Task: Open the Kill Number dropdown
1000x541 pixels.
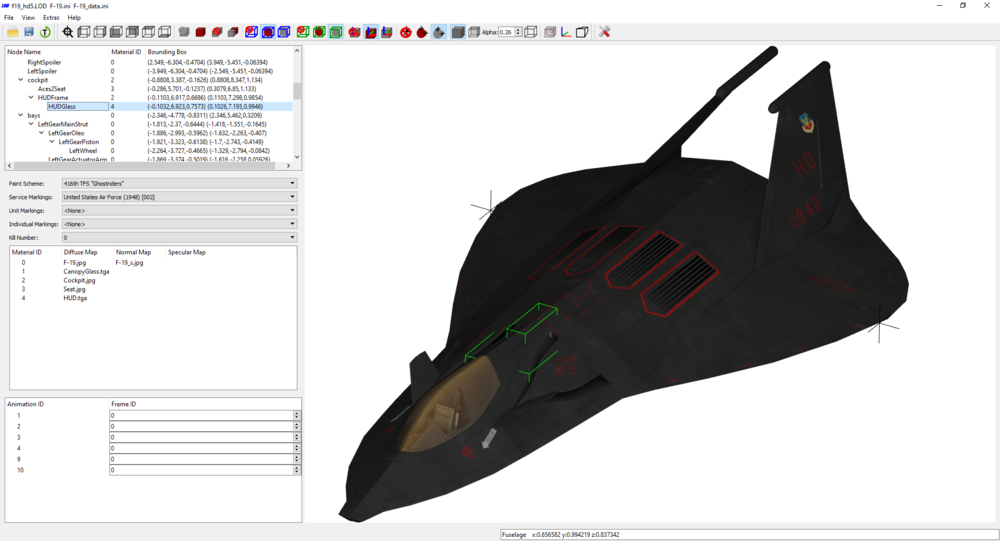Action: coord(179,237)
